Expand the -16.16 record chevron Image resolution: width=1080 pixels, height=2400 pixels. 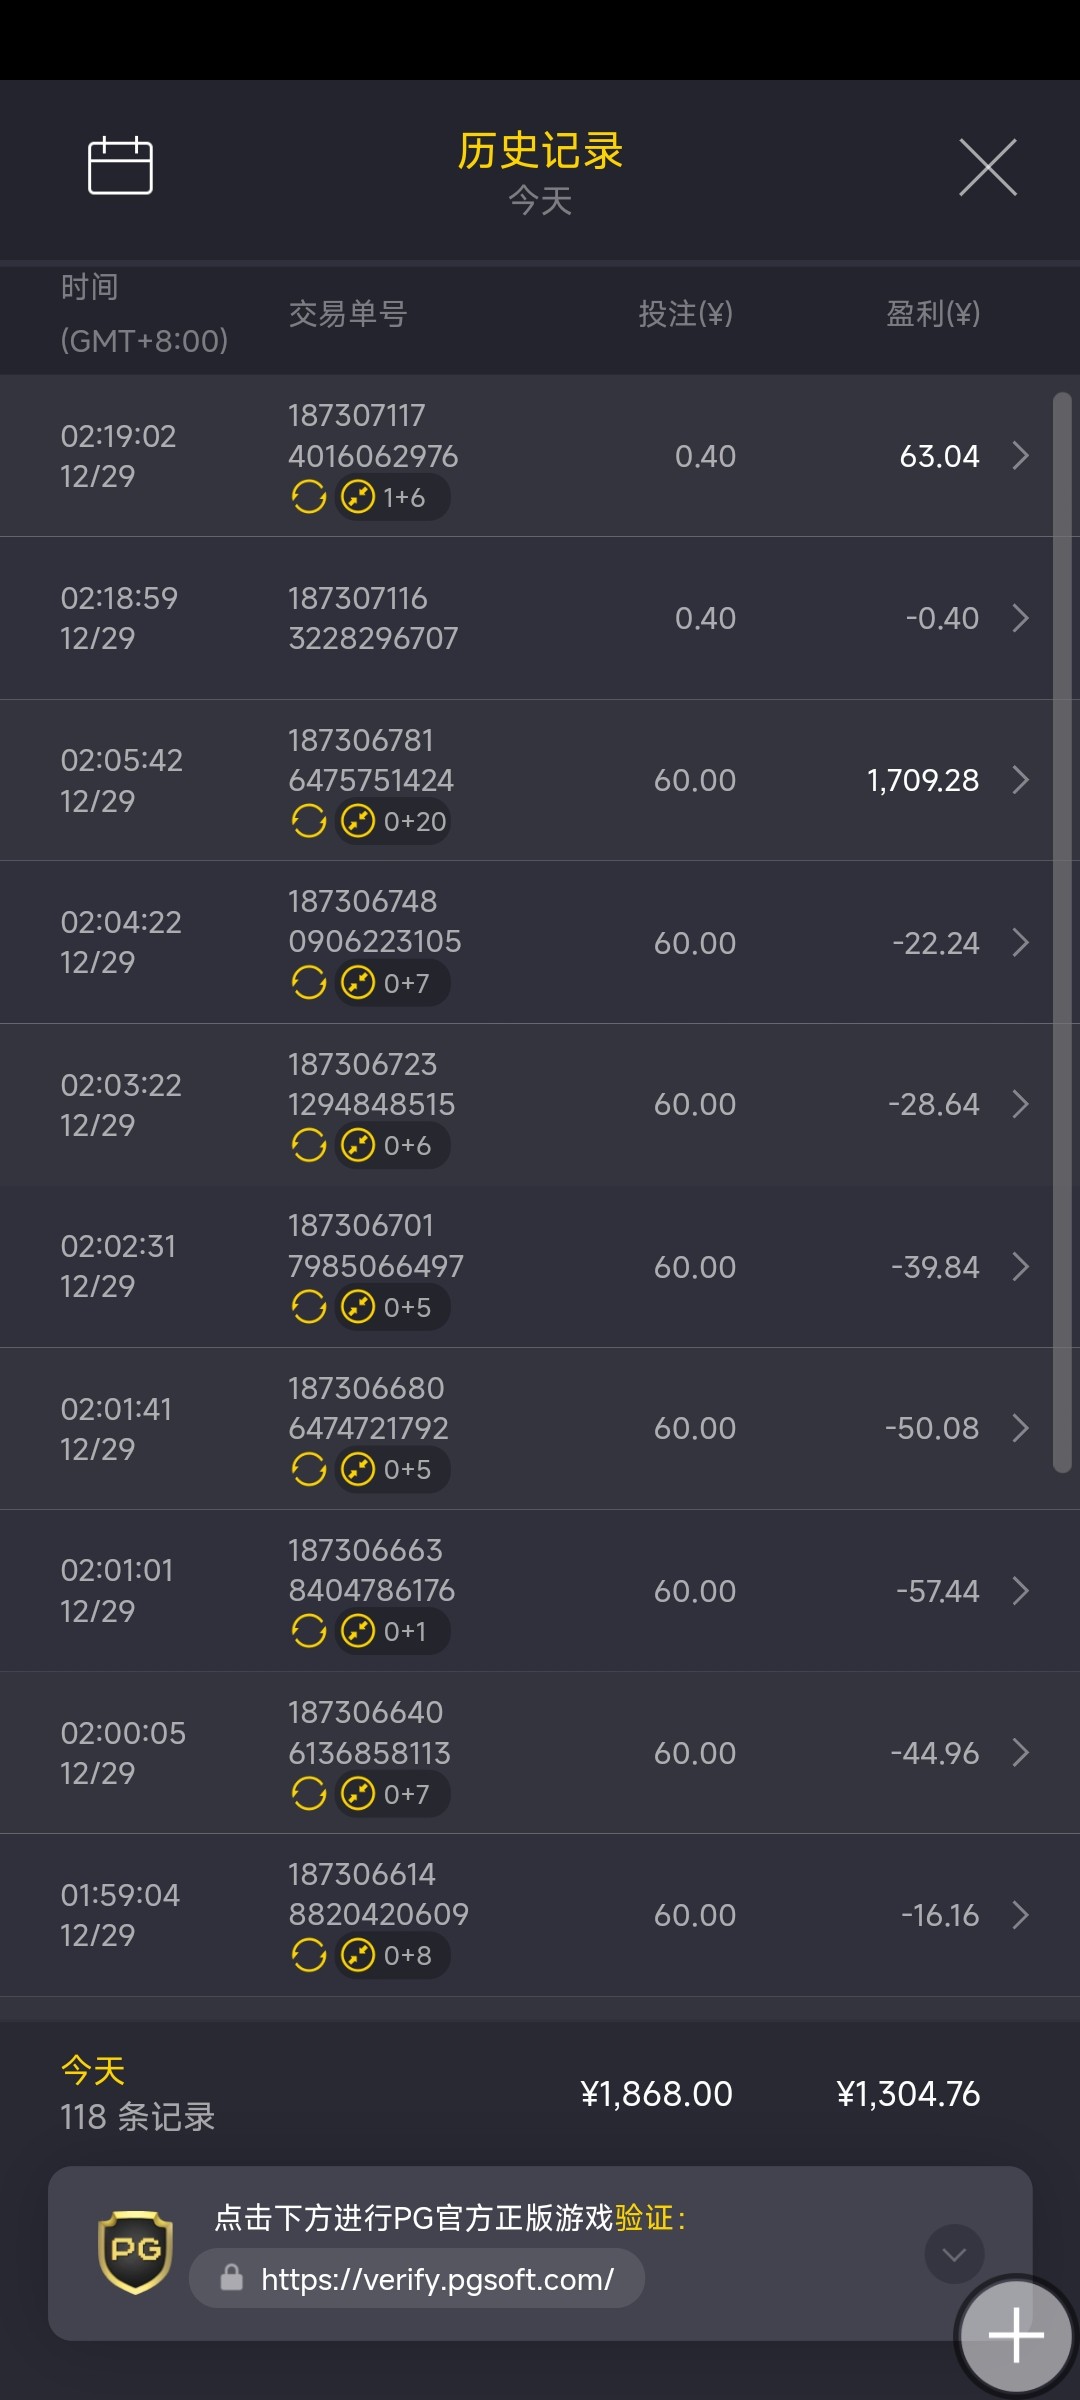[x=1020, y=1915]
